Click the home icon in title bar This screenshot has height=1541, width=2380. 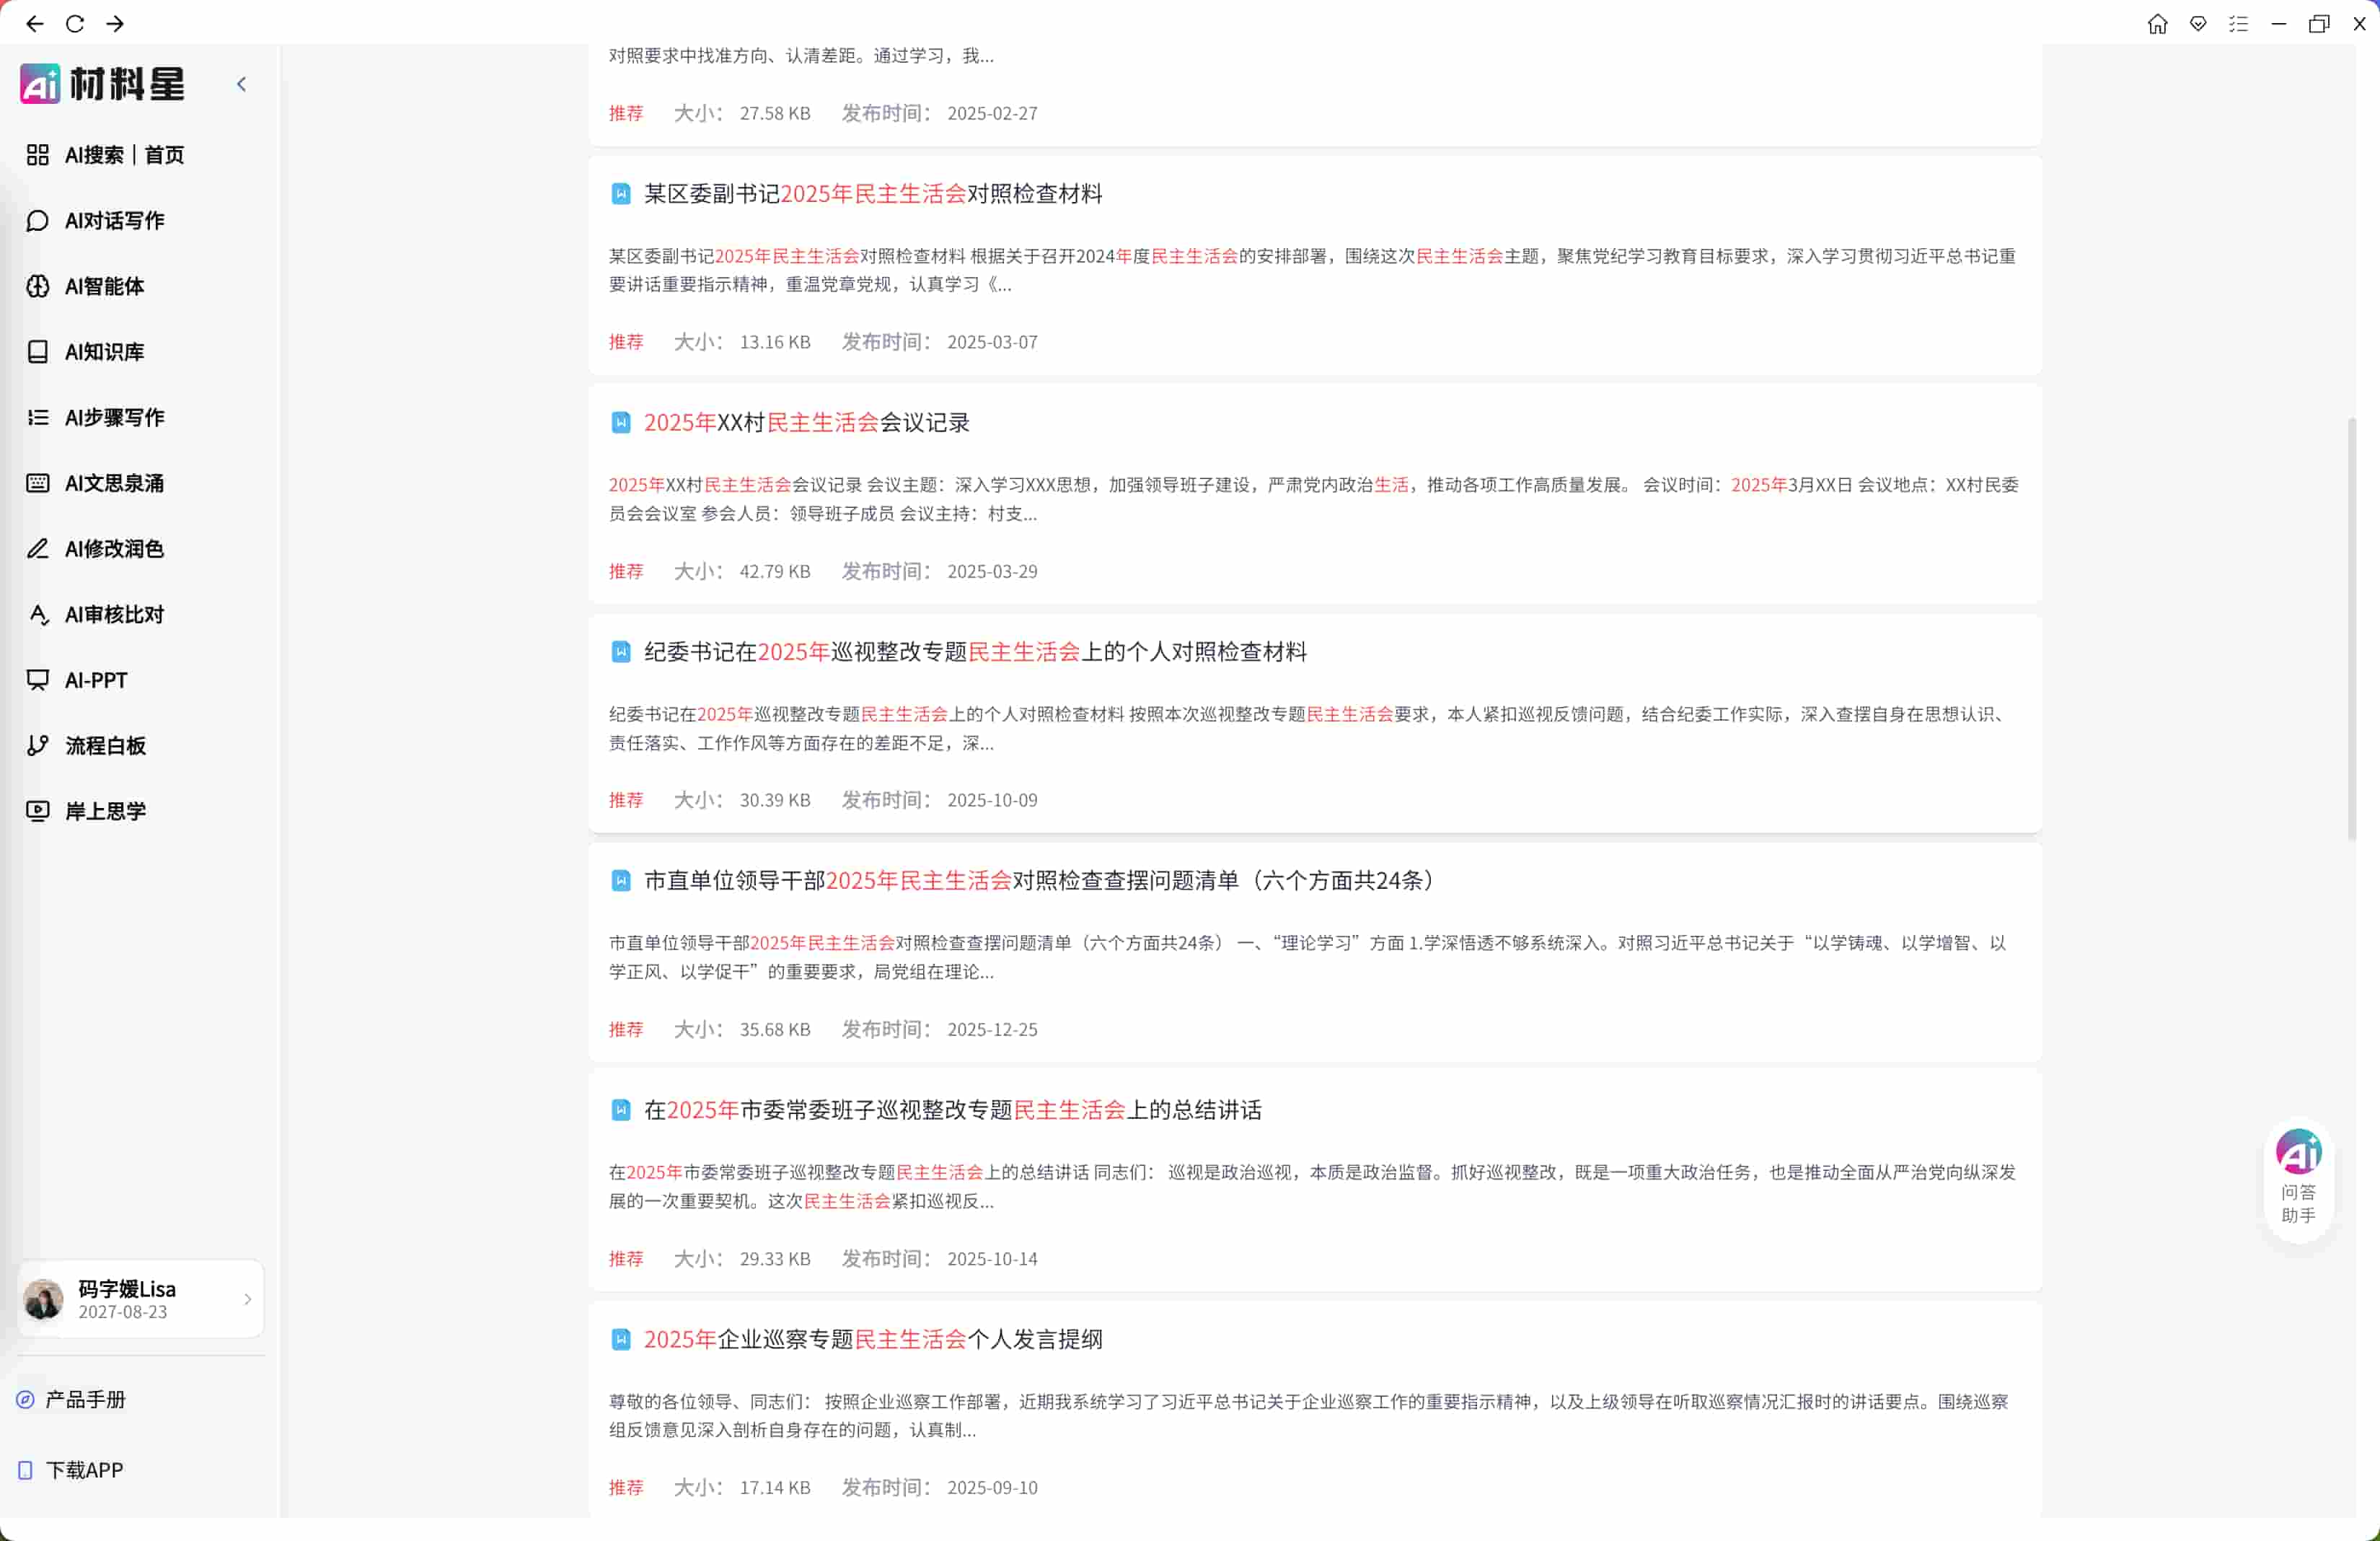(x=2157, y=23)
